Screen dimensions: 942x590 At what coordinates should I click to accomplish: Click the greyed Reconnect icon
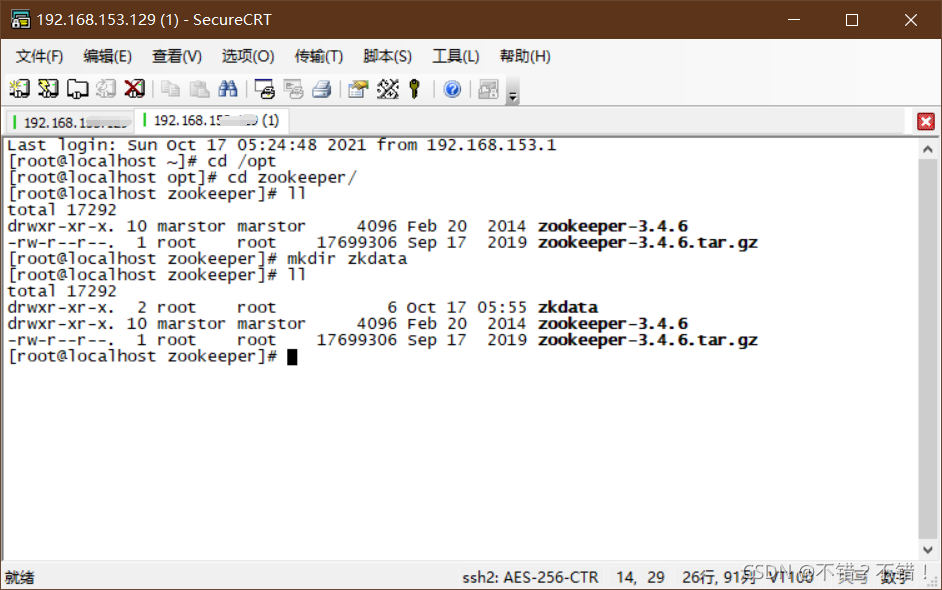coord(106,89)
